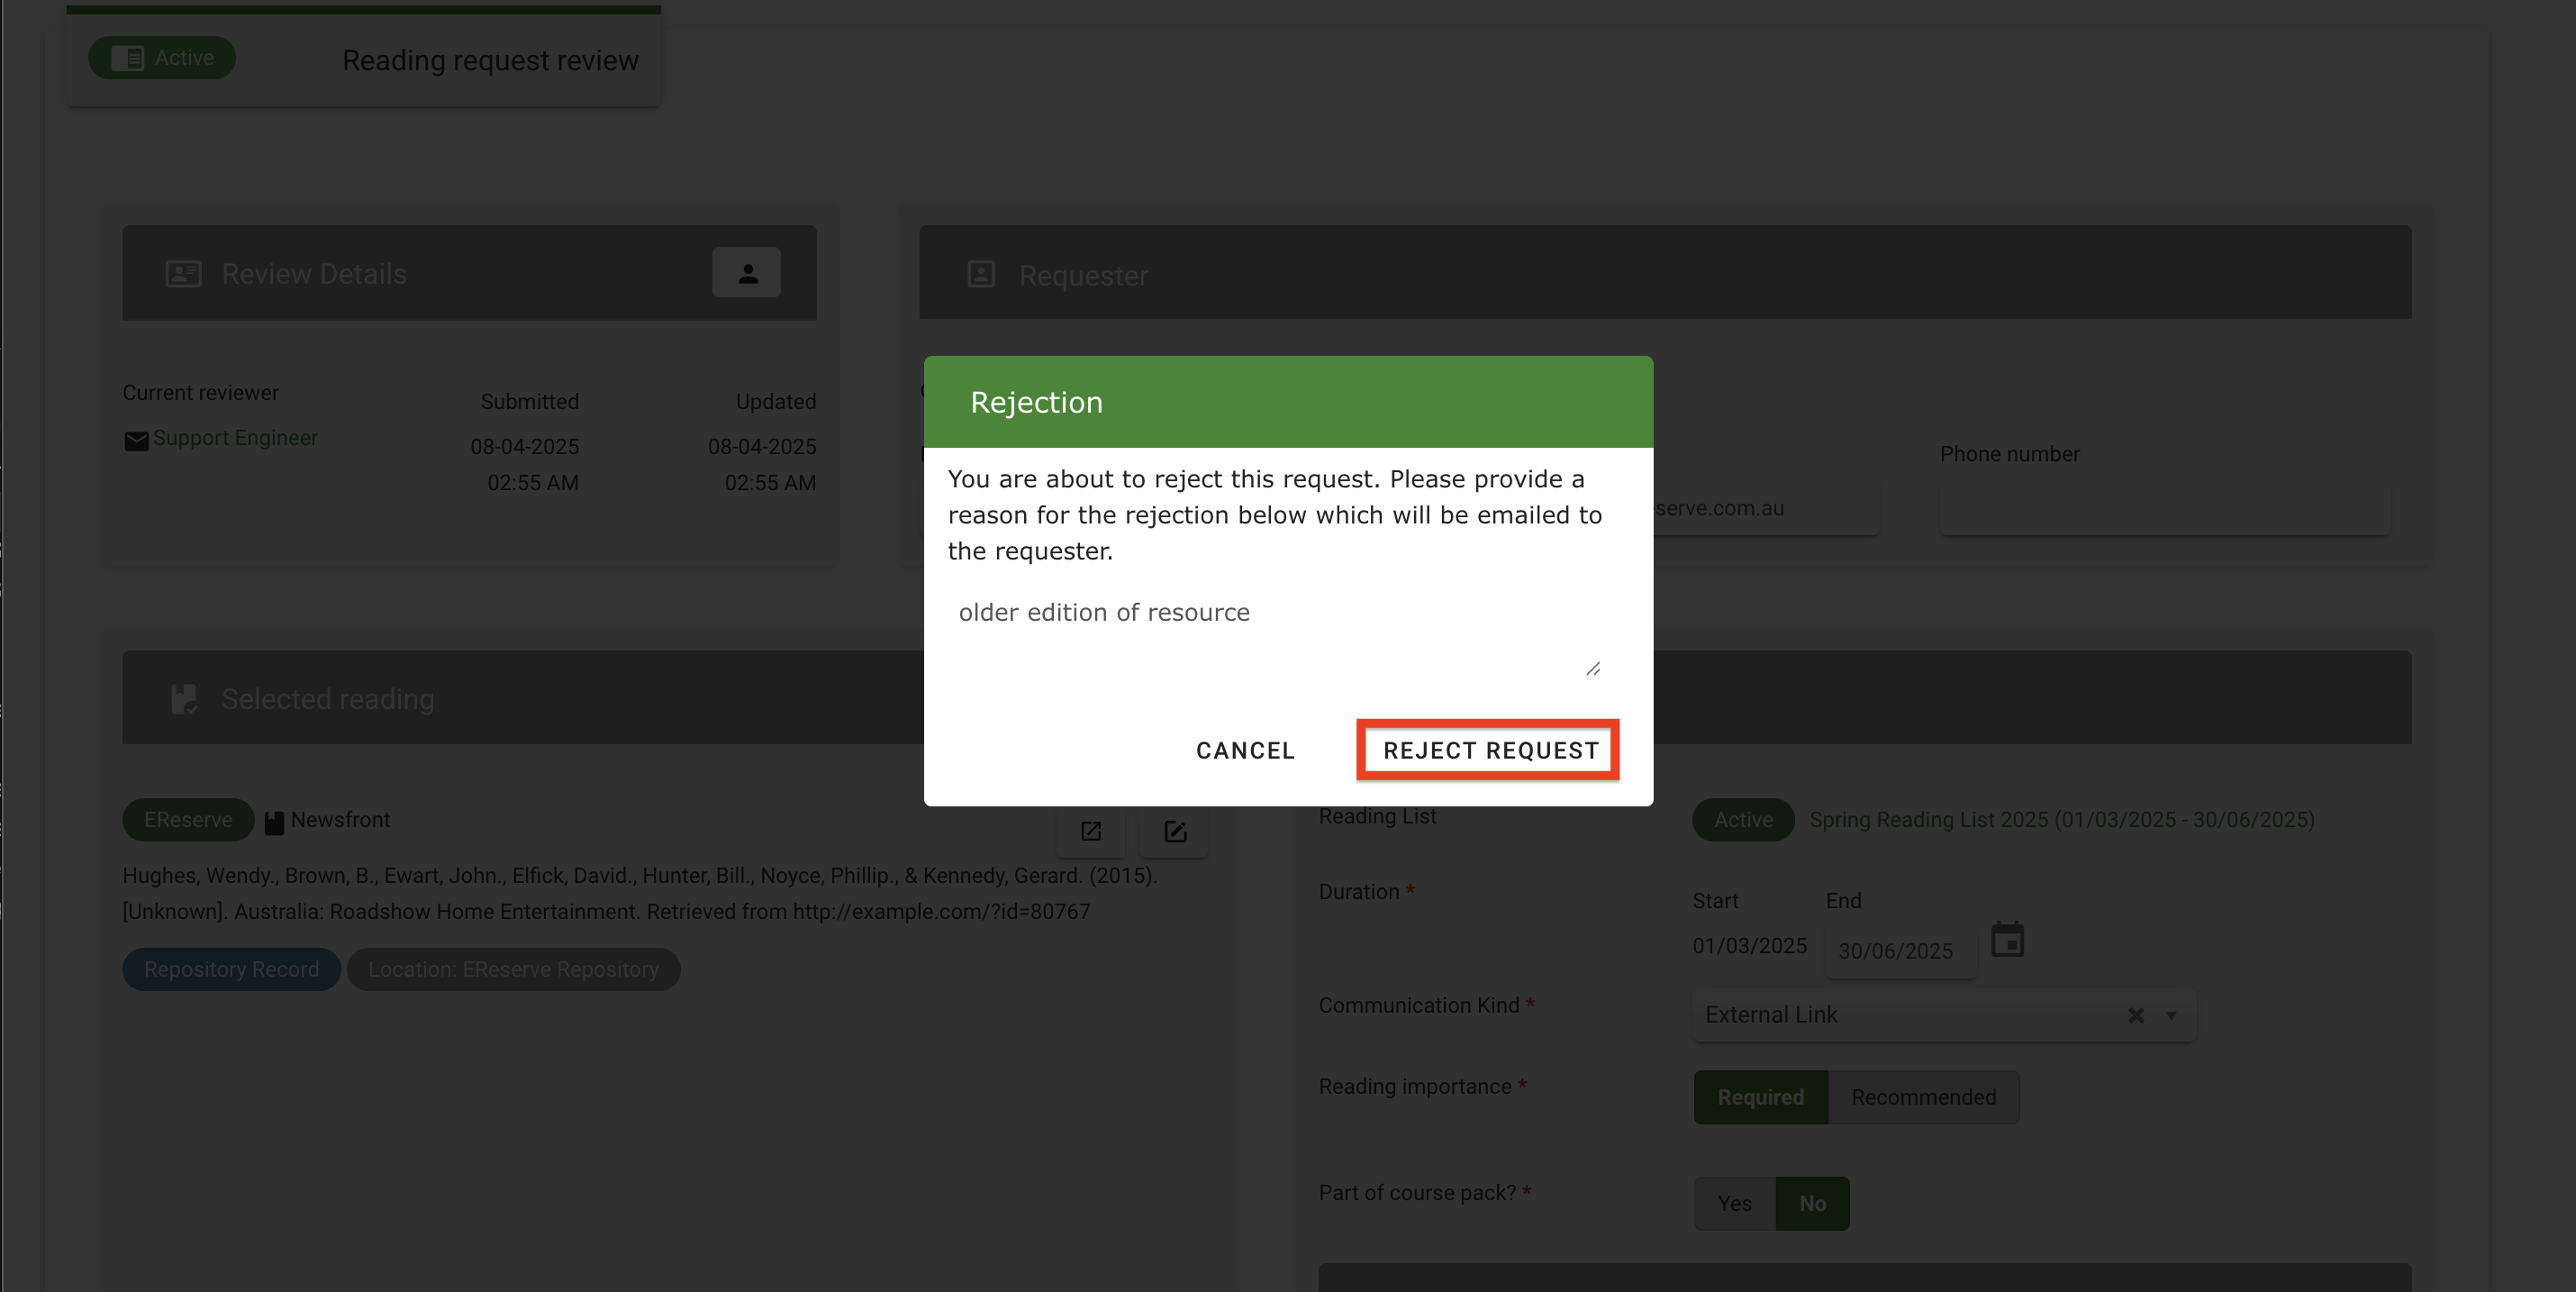Click the REJECT REQUEST button

[x=1487, y=750]
